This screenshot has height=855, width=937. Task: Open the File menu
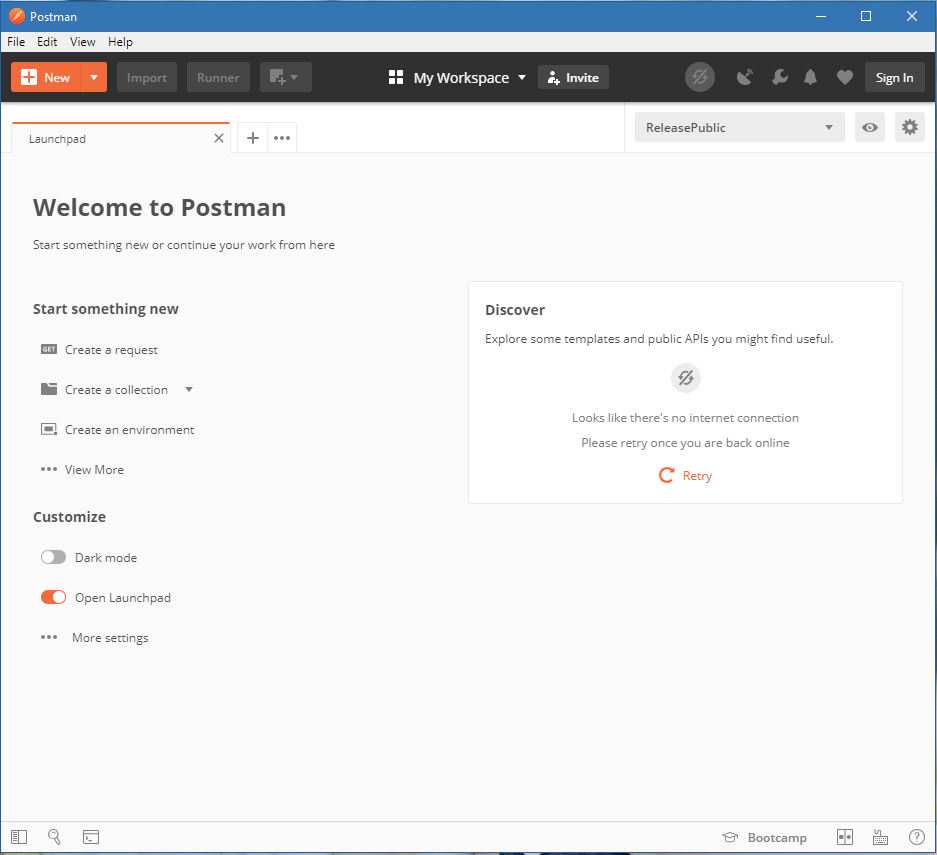point(15,41)
